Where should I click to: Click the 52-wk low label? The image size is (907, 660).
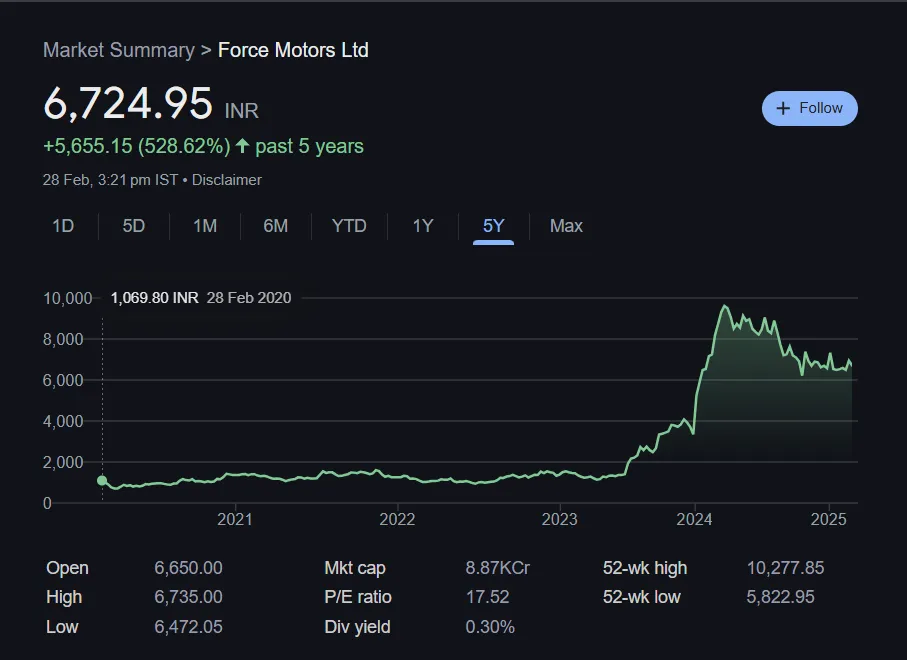(x=641, y=597)
